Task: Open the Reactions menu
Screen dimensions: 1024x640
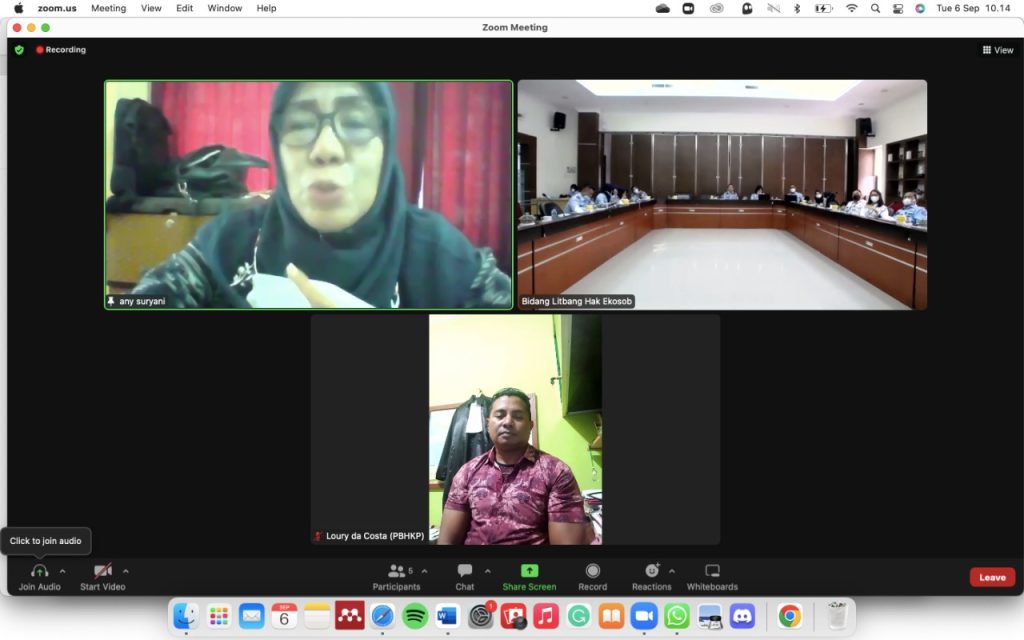Action: (651, 577)
